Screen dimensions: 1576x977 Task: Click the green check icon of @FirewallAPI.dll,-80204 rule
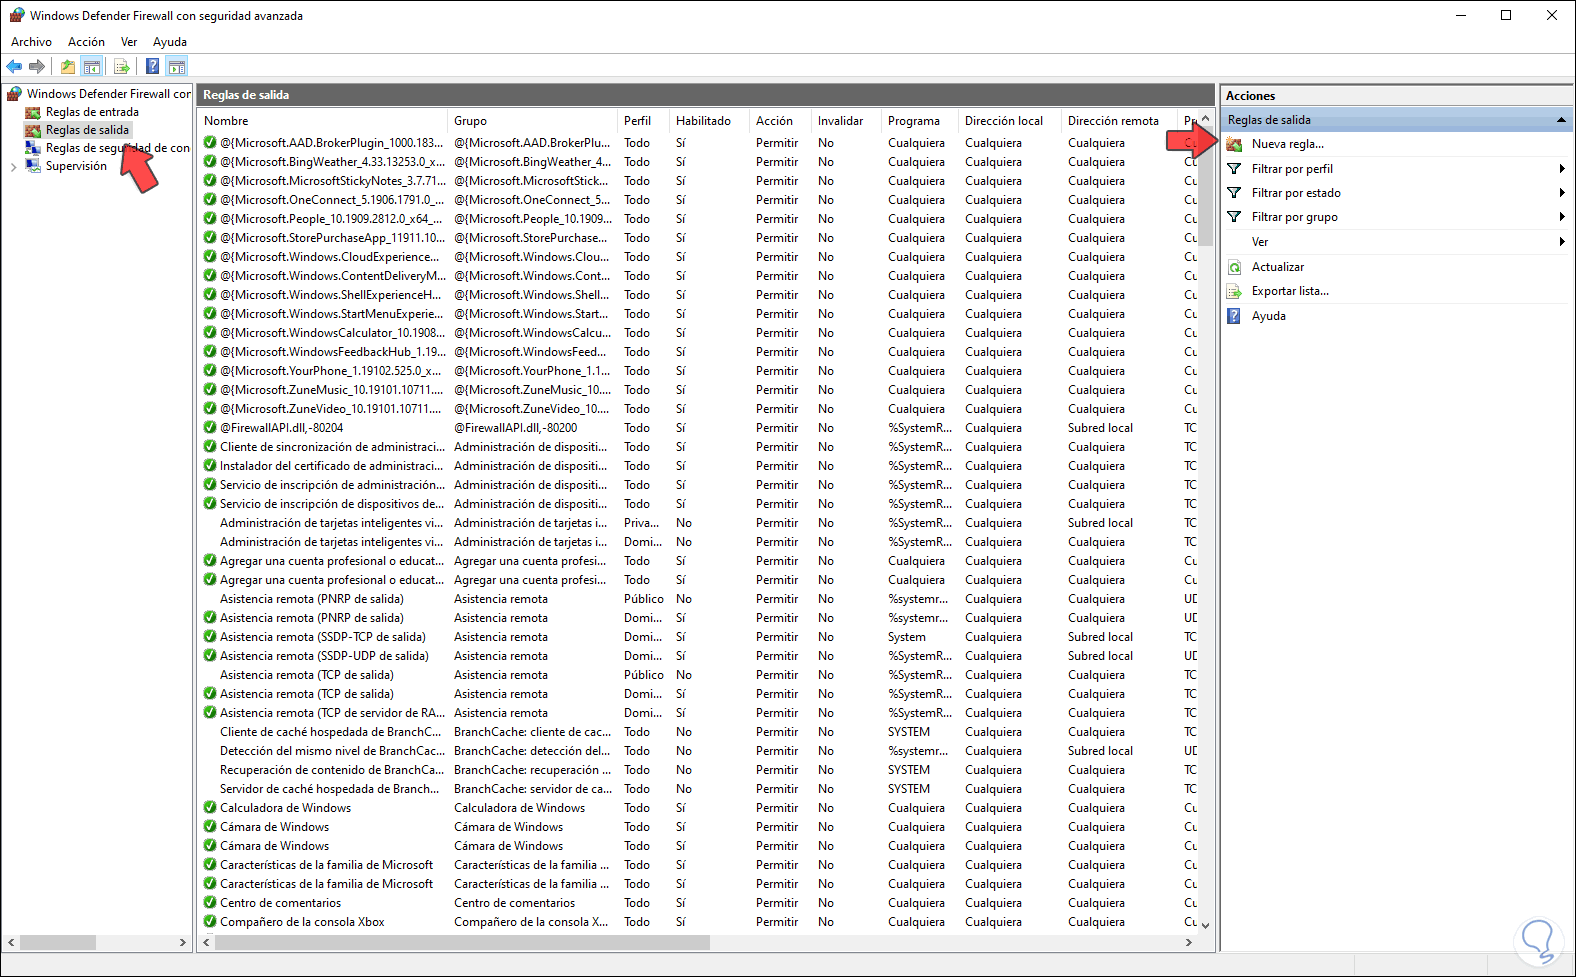[210, 428]
